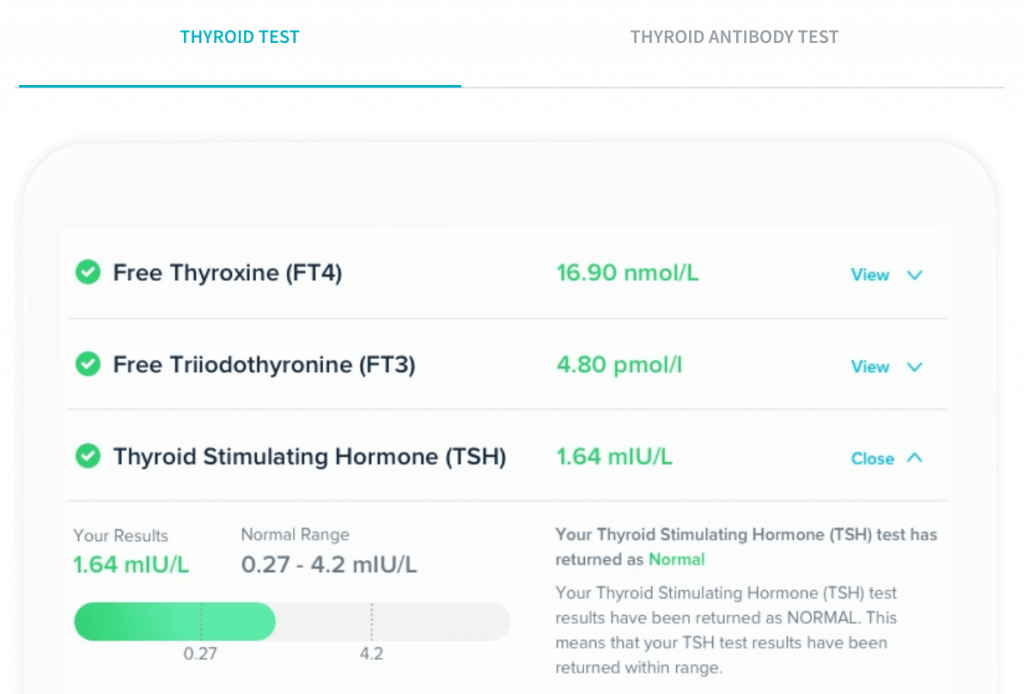Click the green checkmark beside Free Triiodothyronine (FT3)
1024x694 pixels.
coord(88,364)
